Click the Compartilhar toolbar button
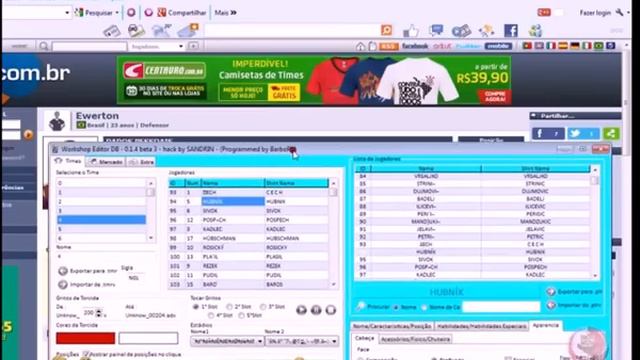This screenshot has width=640, height=360. click(x=182, y=13)
